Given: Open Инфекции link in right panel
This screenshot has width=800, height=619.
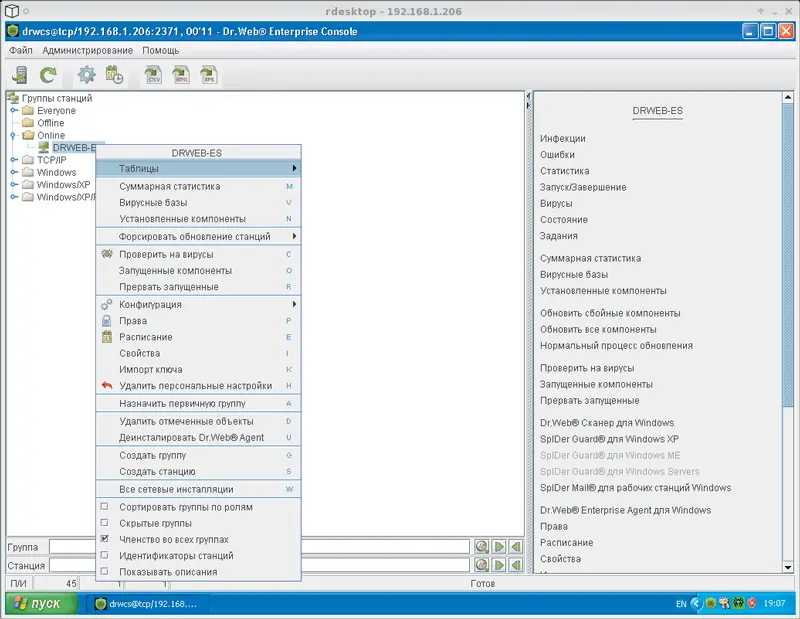Looking at the screenshot, I should 563,138.
